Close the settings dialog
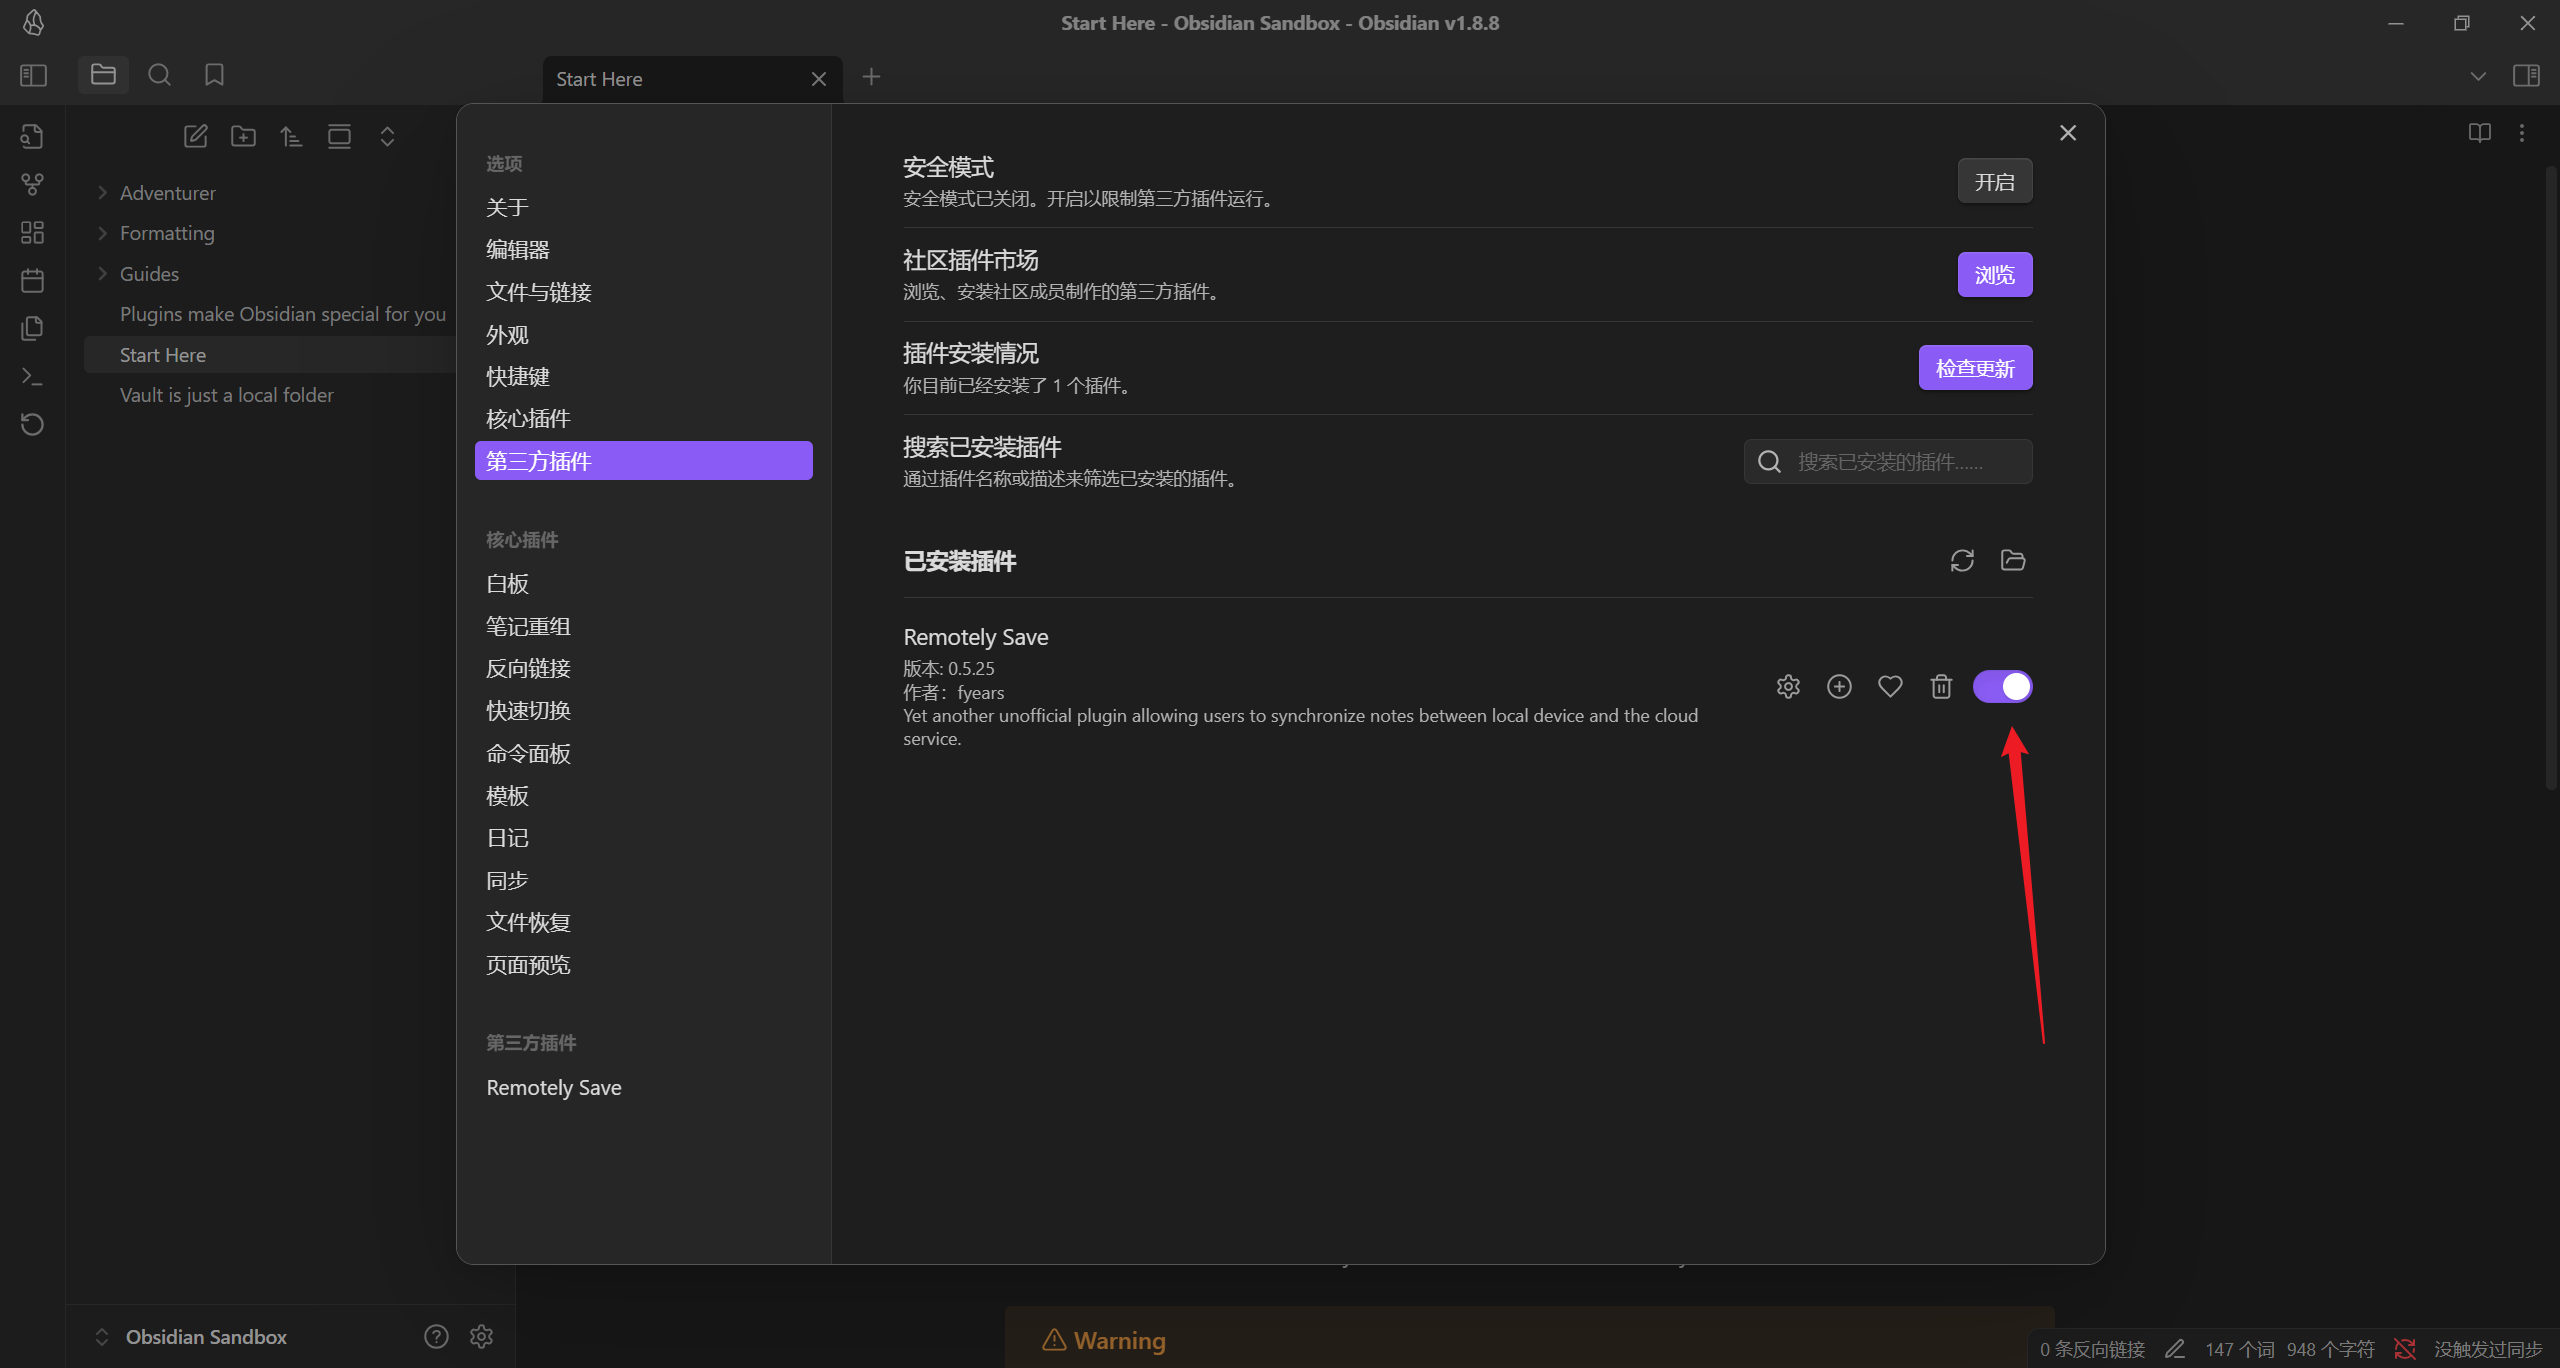The height and width of the screenshot is (1368, 2560). click(x=2068, y=133)
